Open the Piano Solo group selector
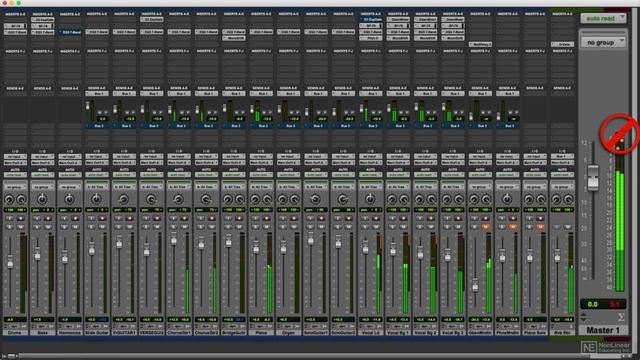 [x=535, y=187]
